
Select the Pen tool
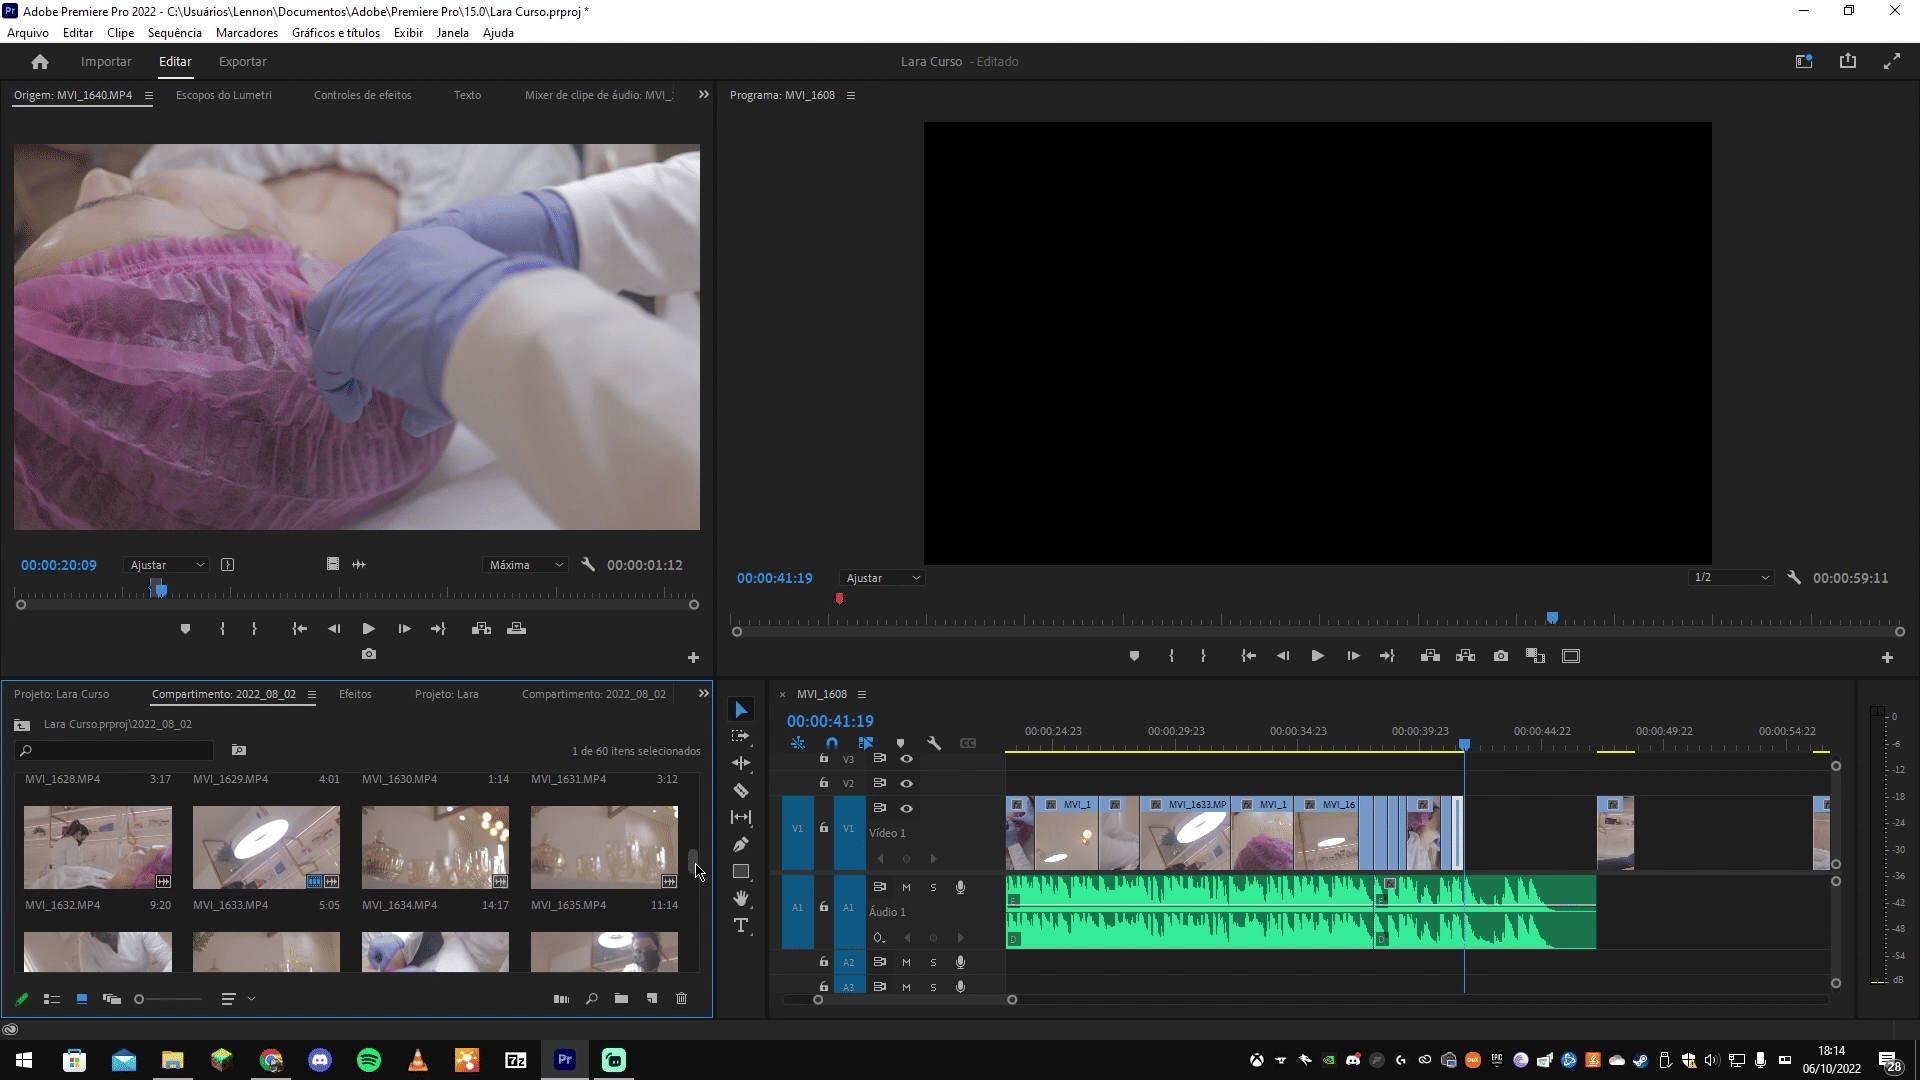point(741,844)
